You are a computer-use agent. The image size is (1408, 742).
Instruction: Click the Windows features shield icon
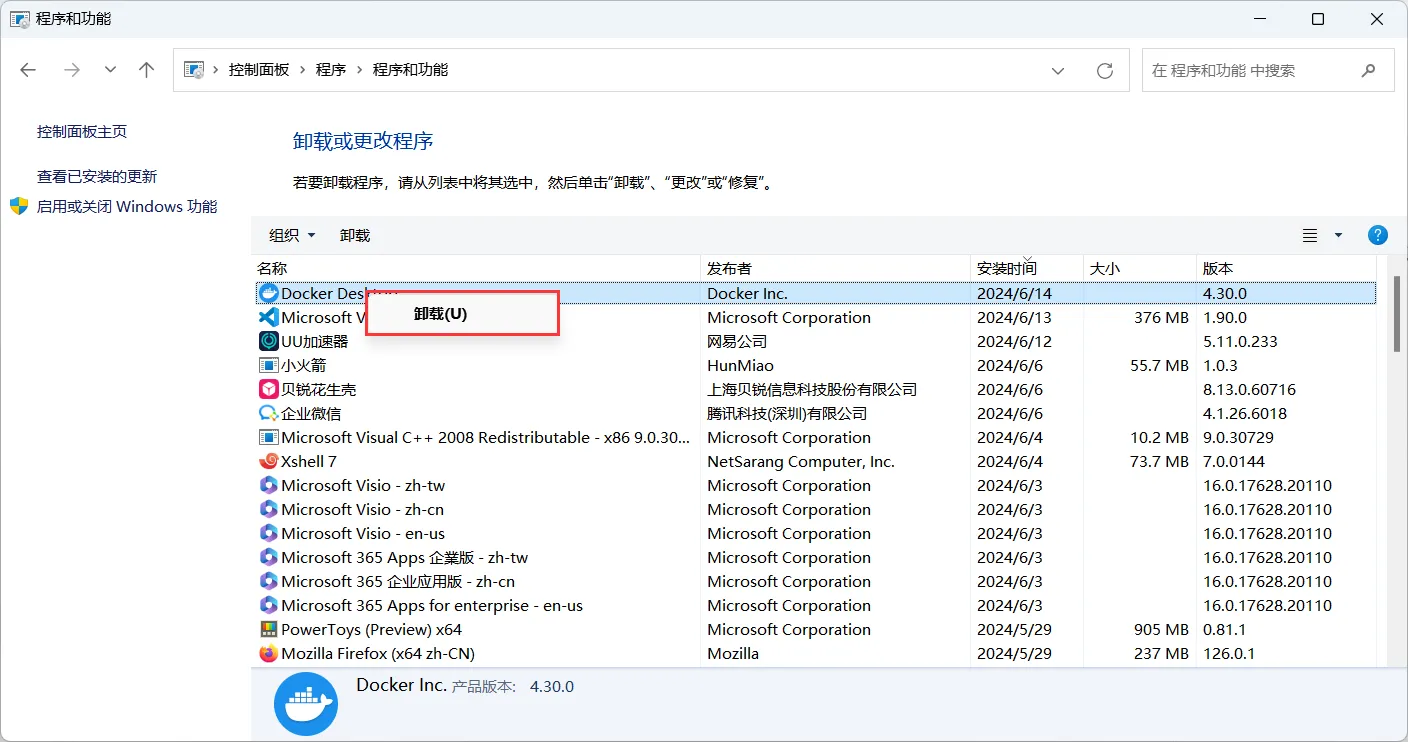[x=19, y=206]
